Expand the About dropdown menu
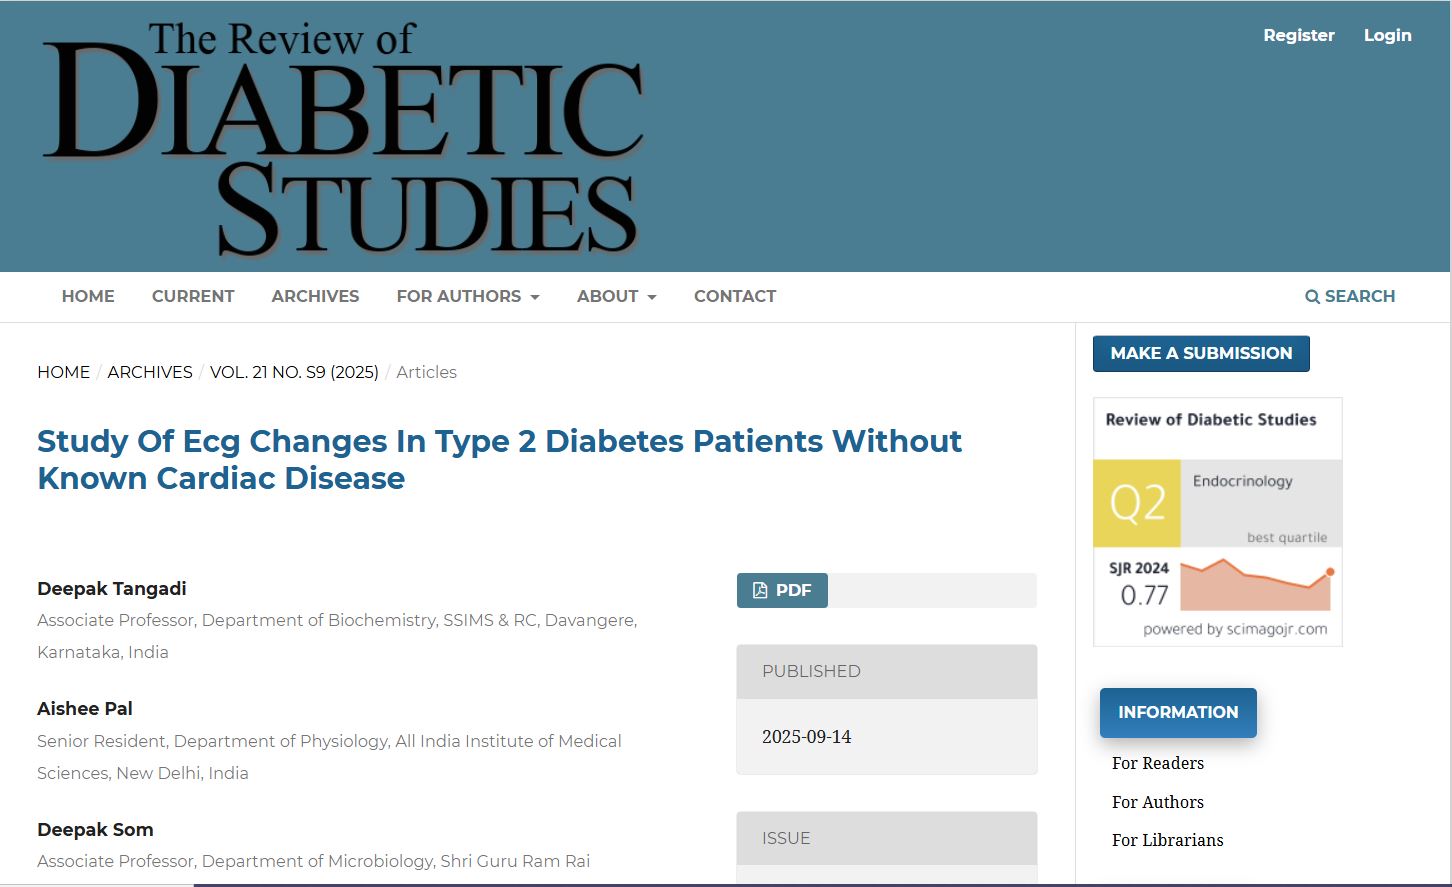Screen dimensions: 1452x887 point(616,296)
